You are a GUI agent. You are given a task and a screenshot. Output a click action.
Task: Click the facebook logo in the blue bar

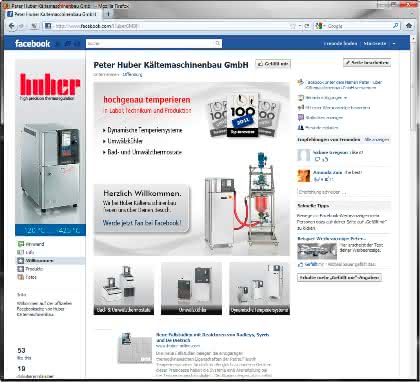click(33, 44)
